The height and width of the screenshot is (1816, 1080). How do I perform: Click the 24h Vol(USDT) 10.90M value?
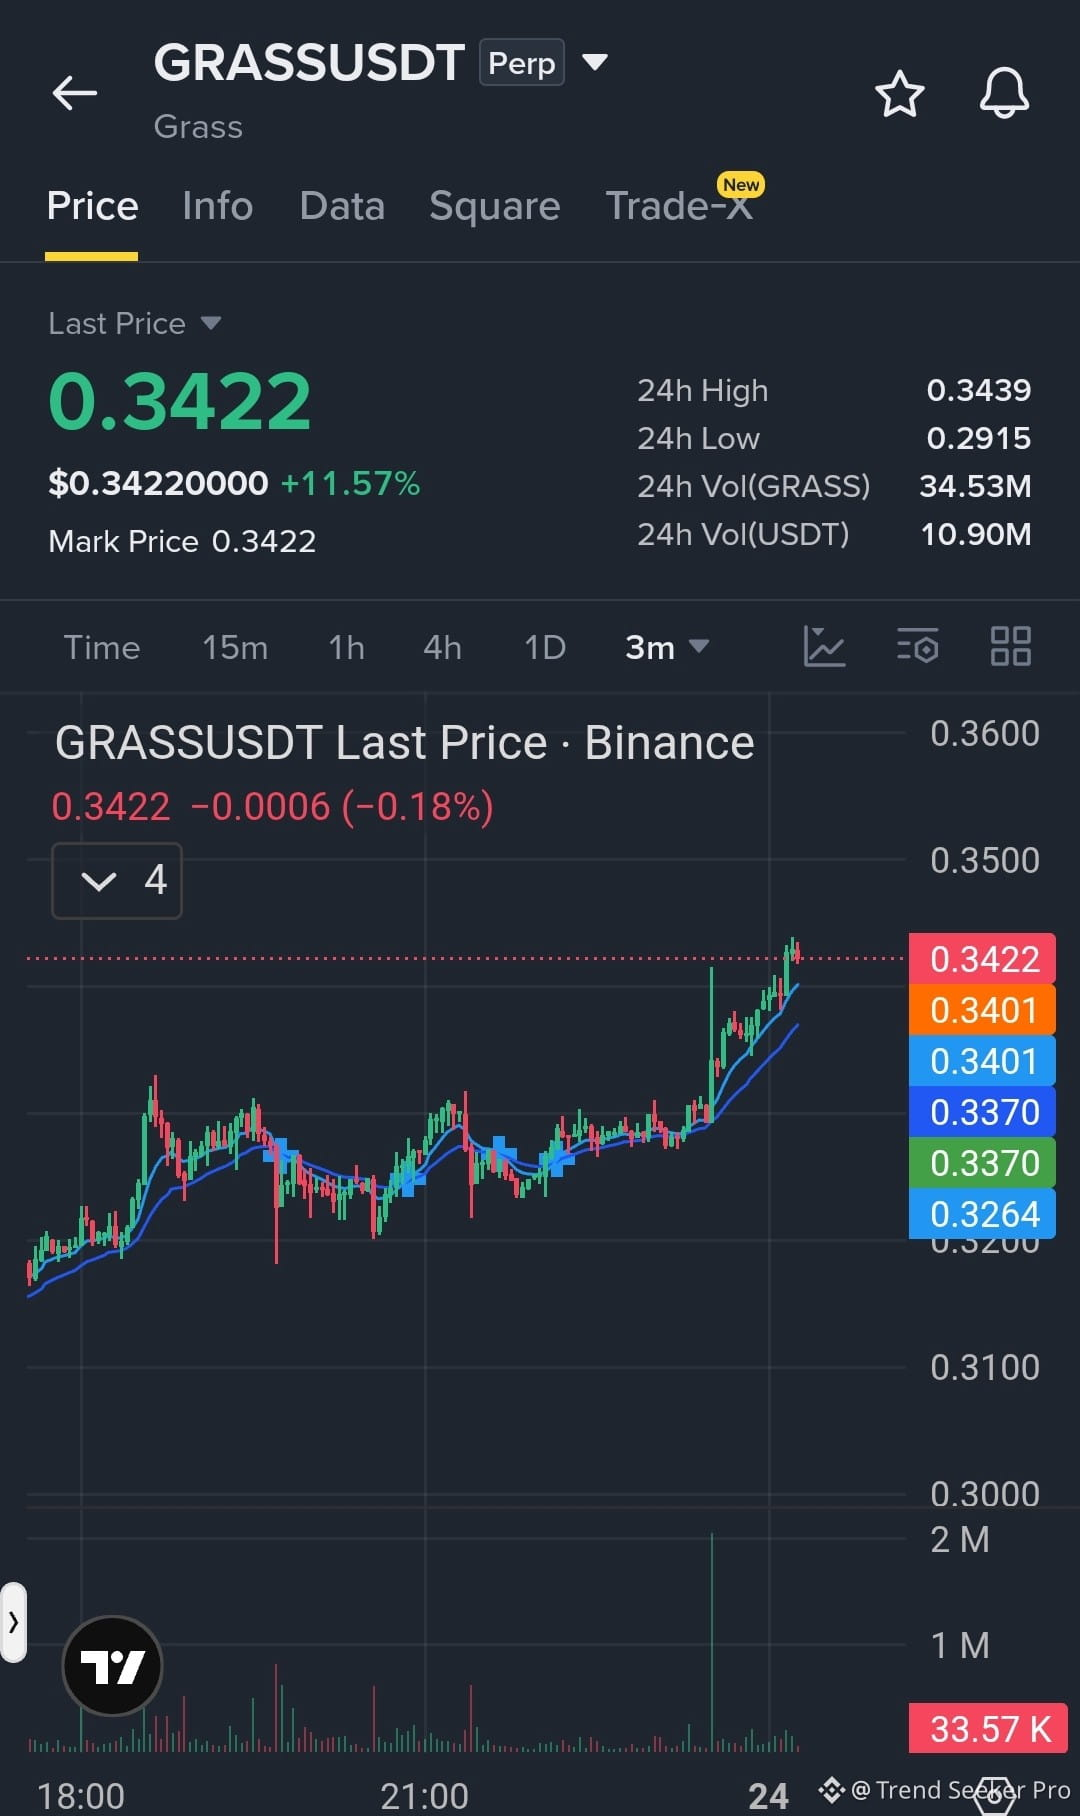975,534
